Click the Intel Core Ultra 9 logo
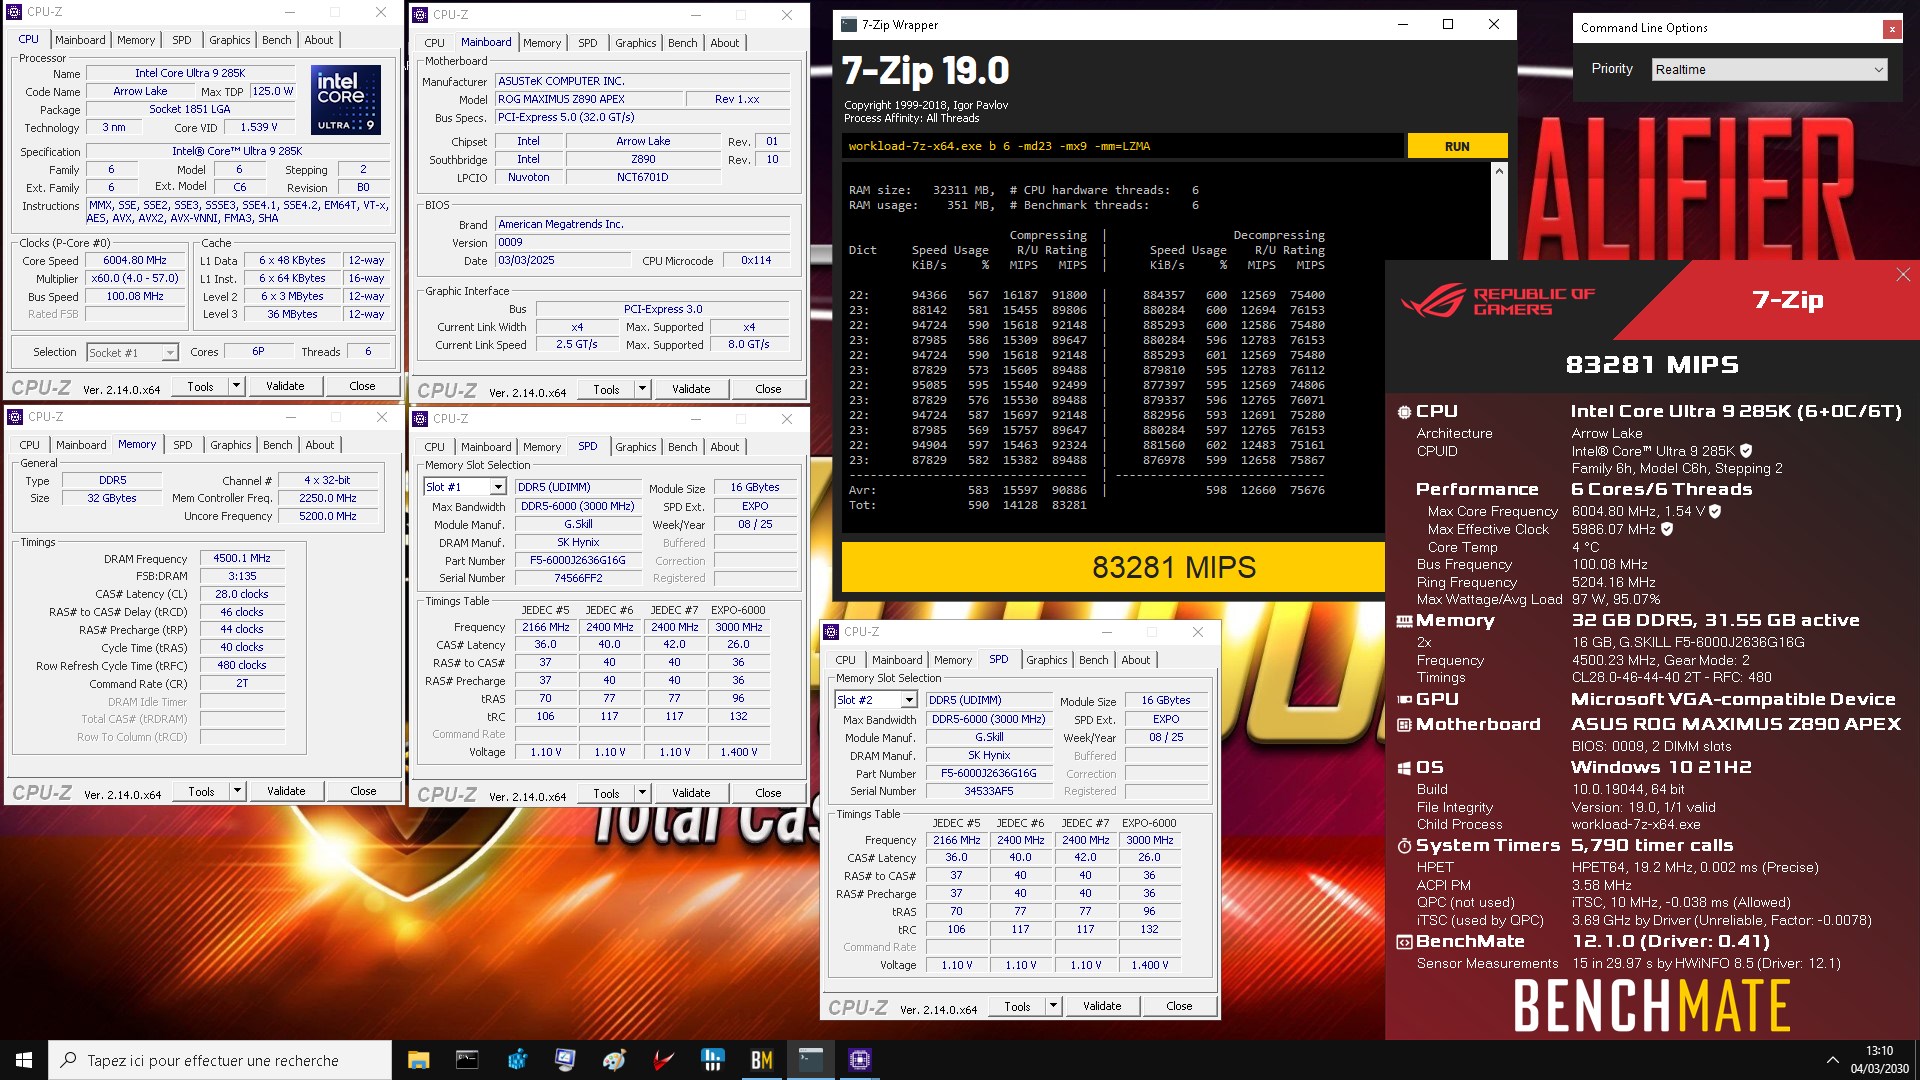The width and height of the screenshot is (1920, 1080). (345, 100)
